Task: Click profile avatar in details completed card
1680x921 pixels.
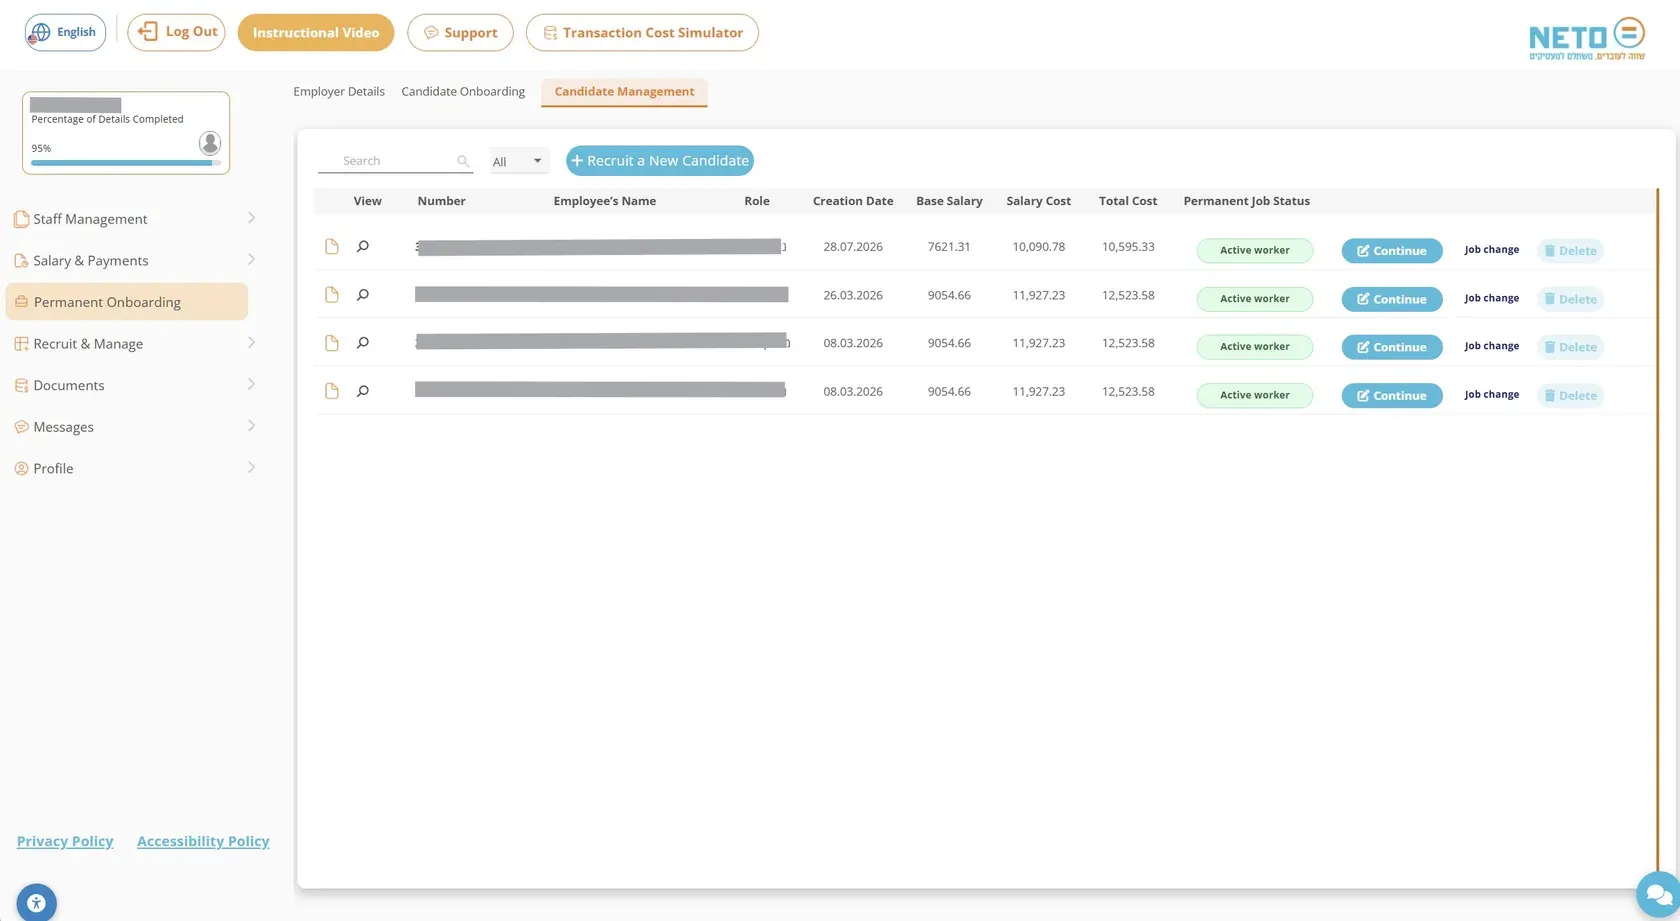Action: [210, 143]
